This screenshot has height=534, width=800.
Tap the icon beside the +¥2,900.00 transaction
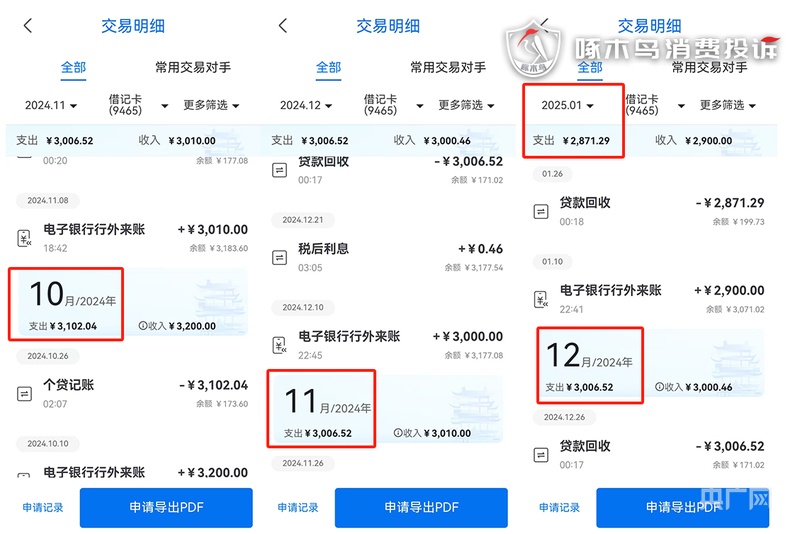point(541,299)
